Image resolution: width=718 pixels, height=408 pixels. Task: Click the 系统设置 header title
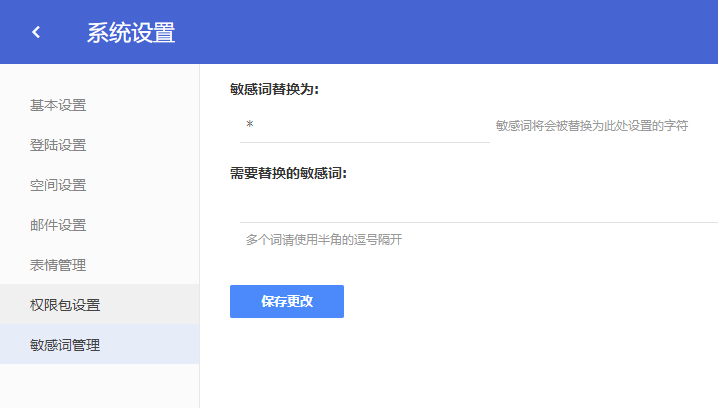130,33
